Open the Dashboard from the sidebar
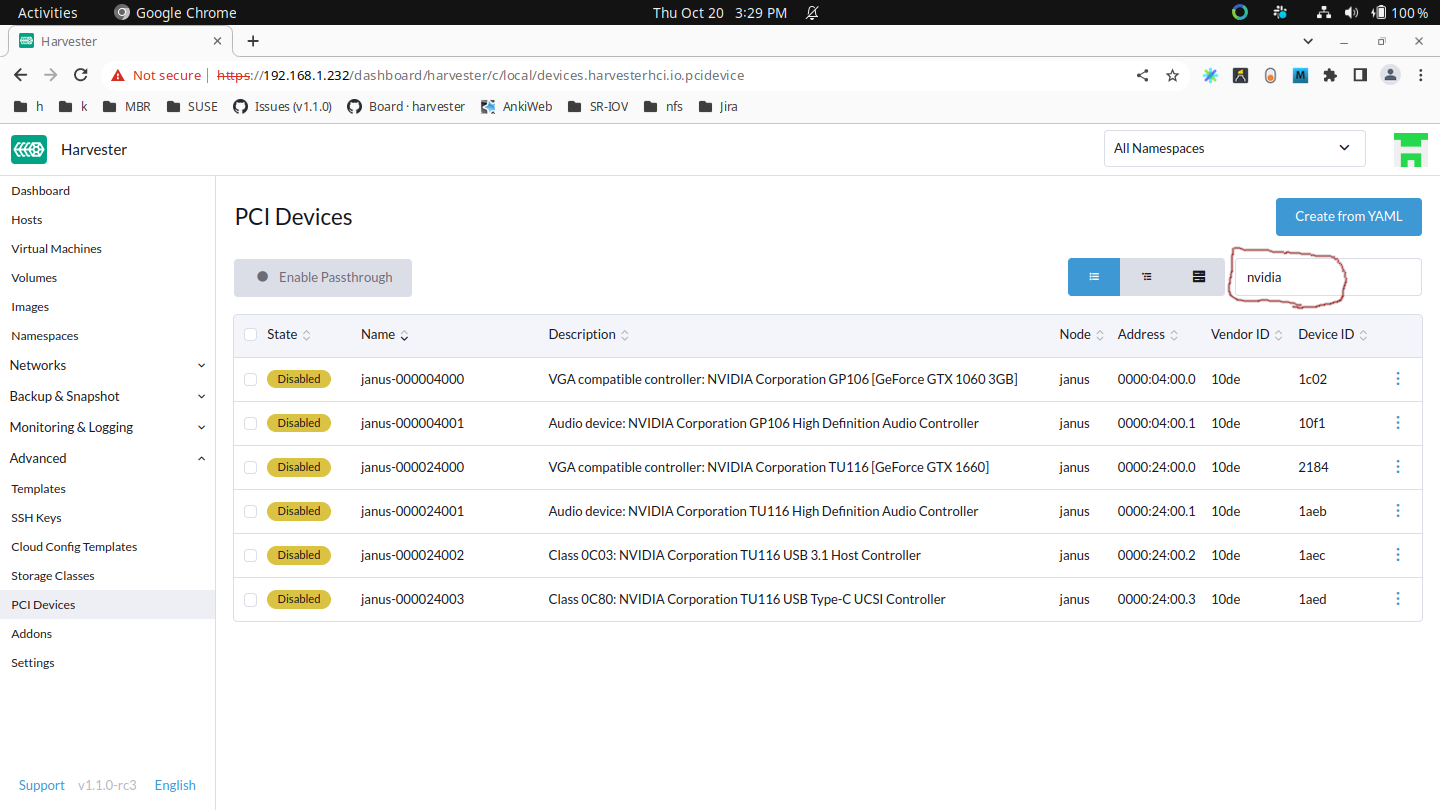 click(x=40, y=190)
